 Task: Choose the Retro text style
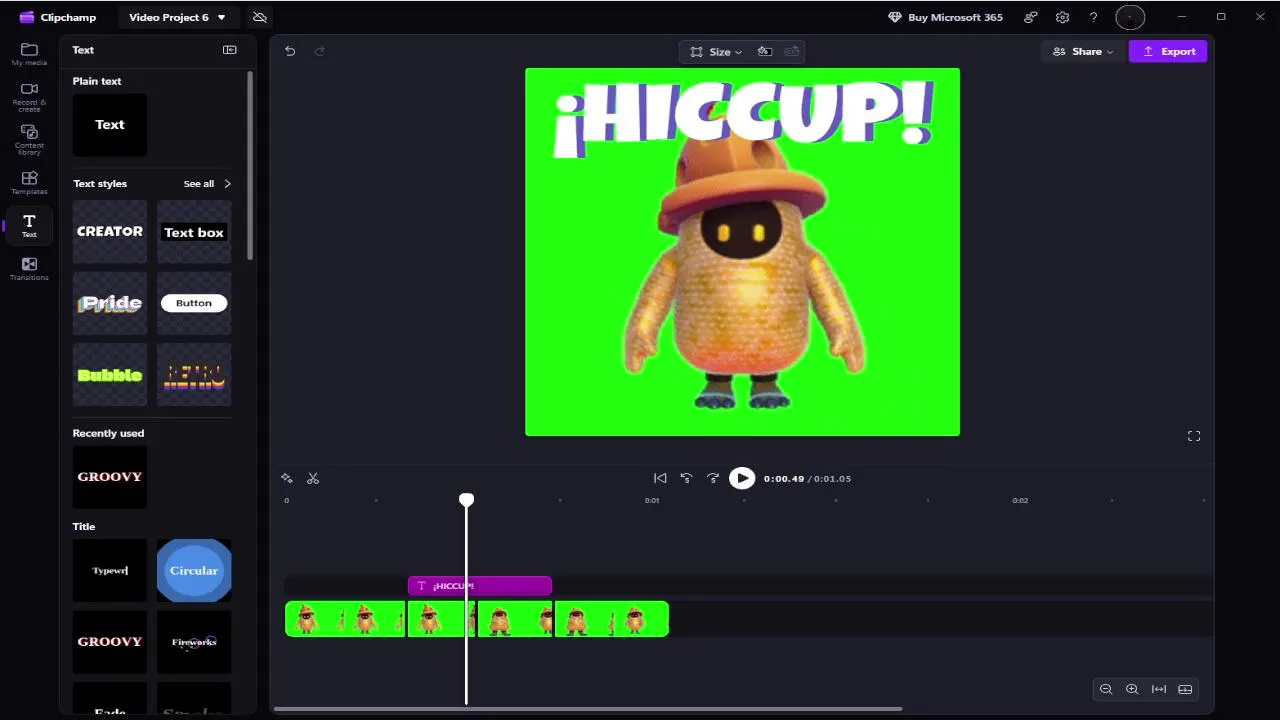coord(194,375)
